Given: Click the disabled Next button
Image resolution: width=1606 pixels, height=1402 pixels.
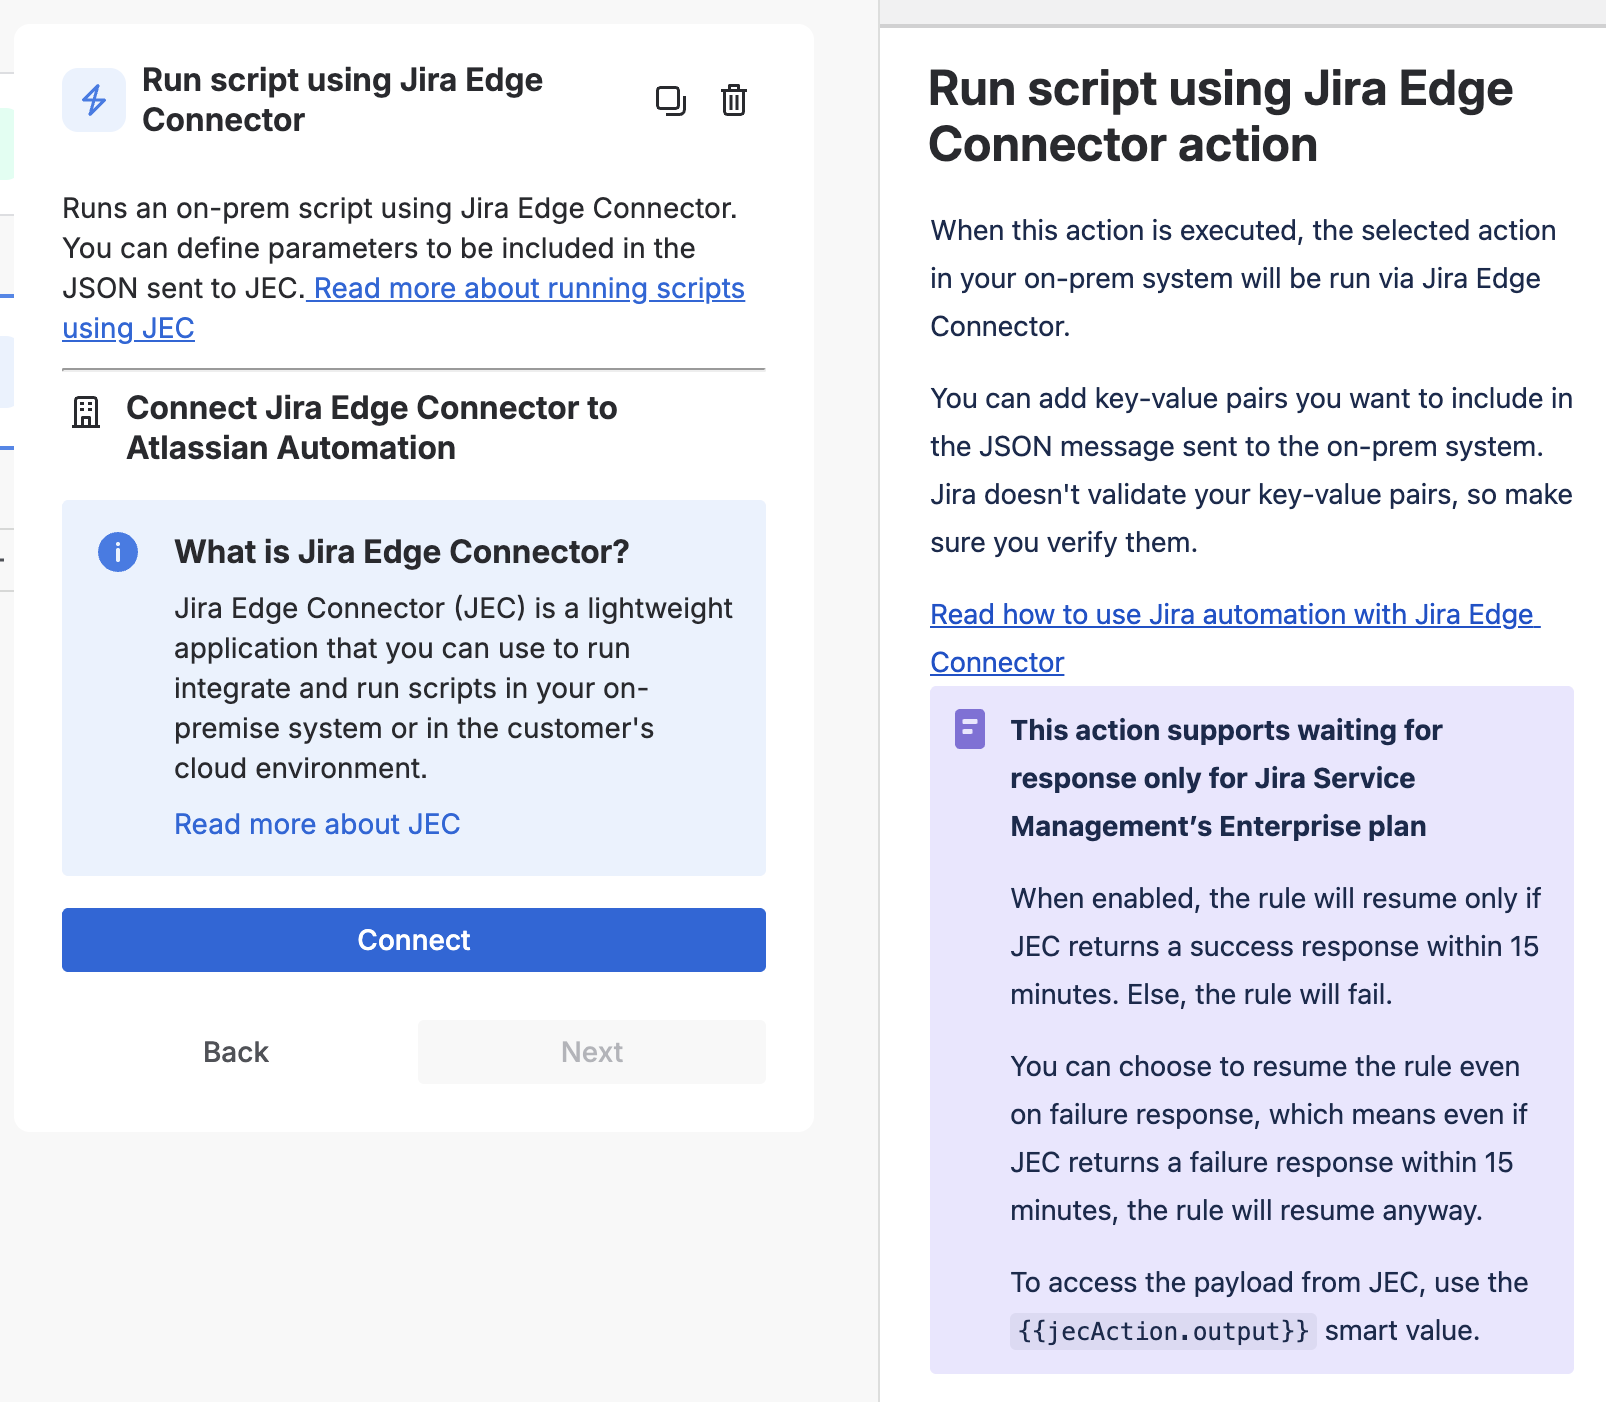Looking at the screenshot, I should 591,1051.
